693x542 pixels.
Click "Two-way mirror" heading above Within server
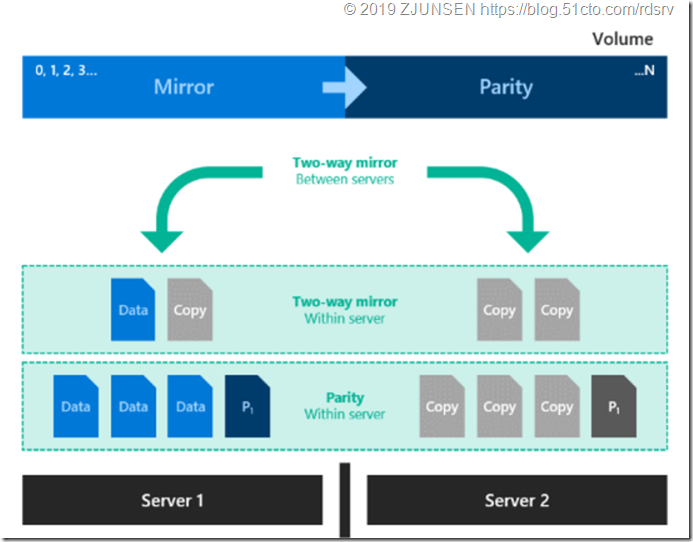point(345,302)
